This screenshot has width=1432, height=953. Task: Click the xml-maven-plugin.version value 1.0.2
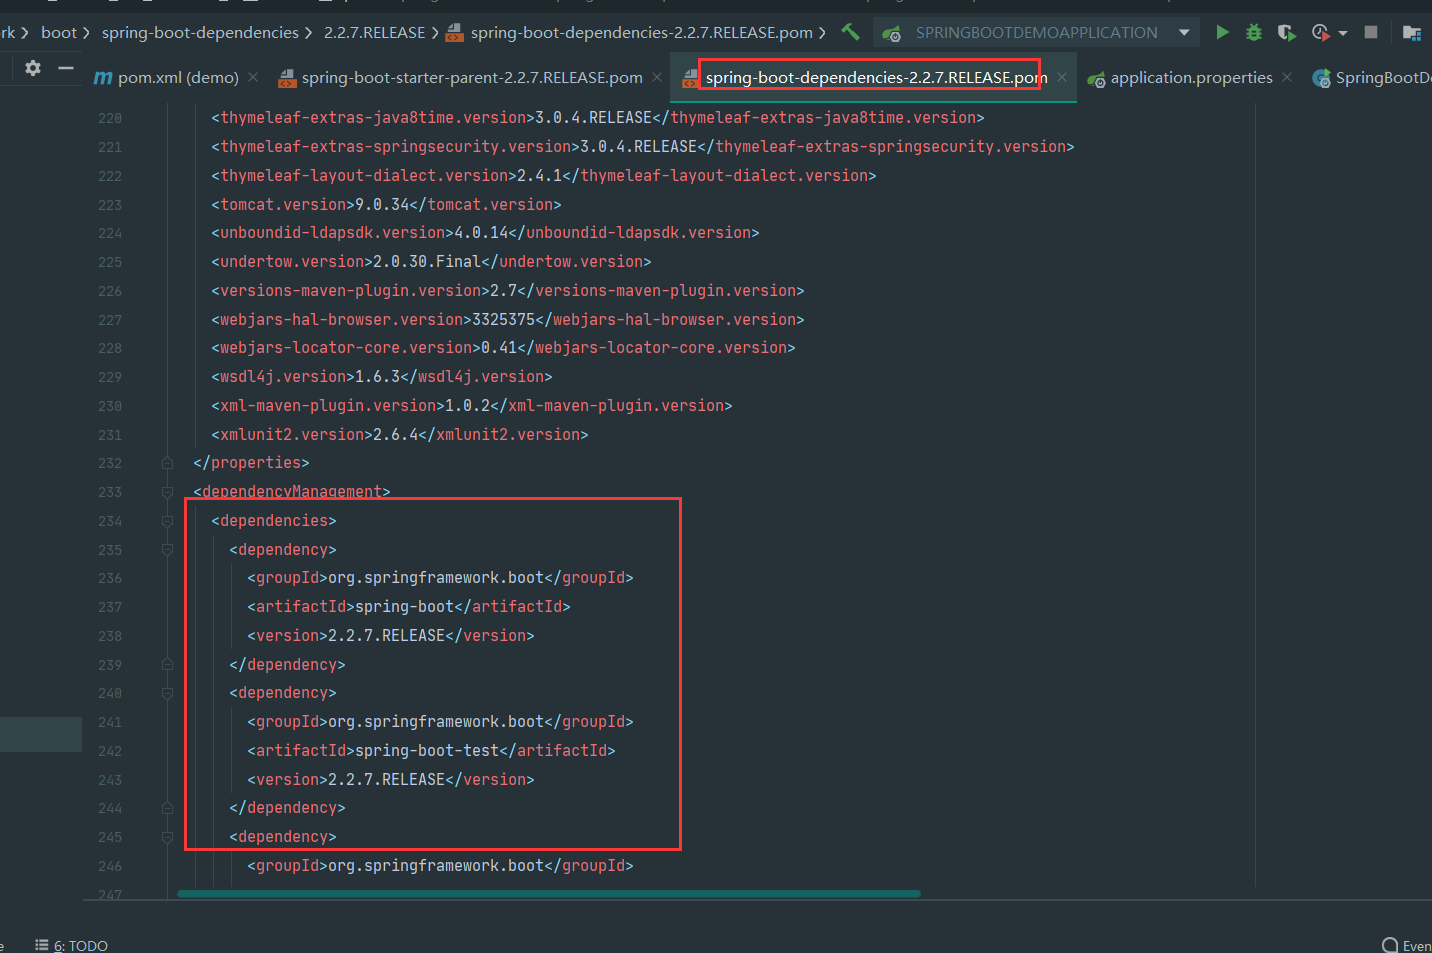468,406
